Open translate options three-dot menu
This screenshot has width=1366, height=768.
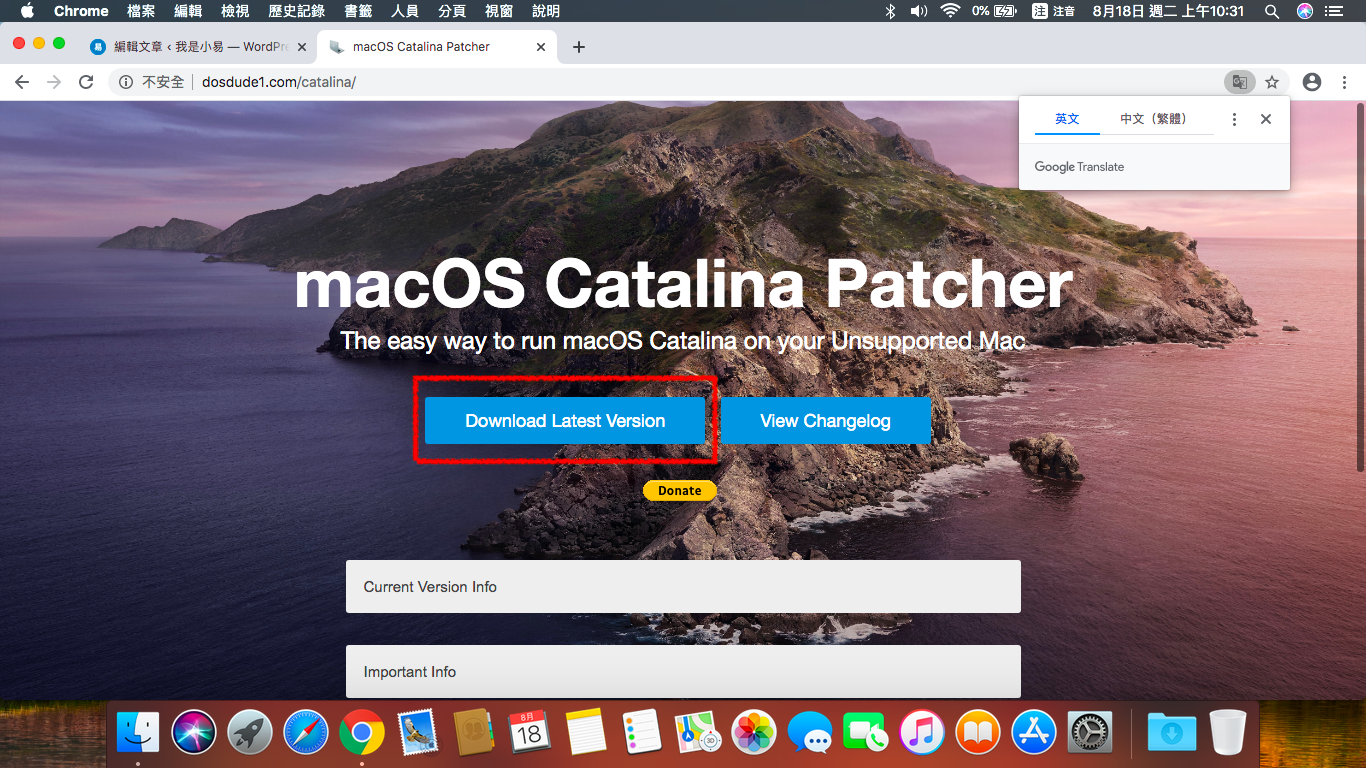click(1234, 119)
